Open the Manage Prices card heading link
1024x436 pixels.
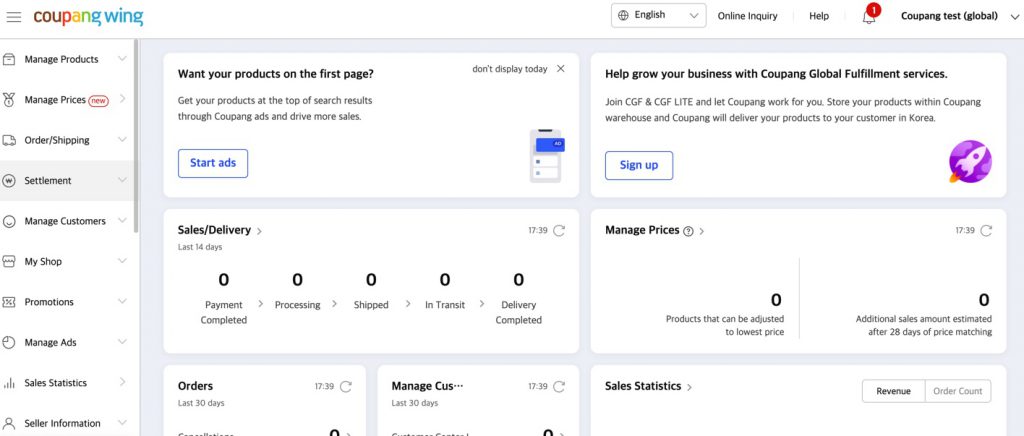coord(655,230)
